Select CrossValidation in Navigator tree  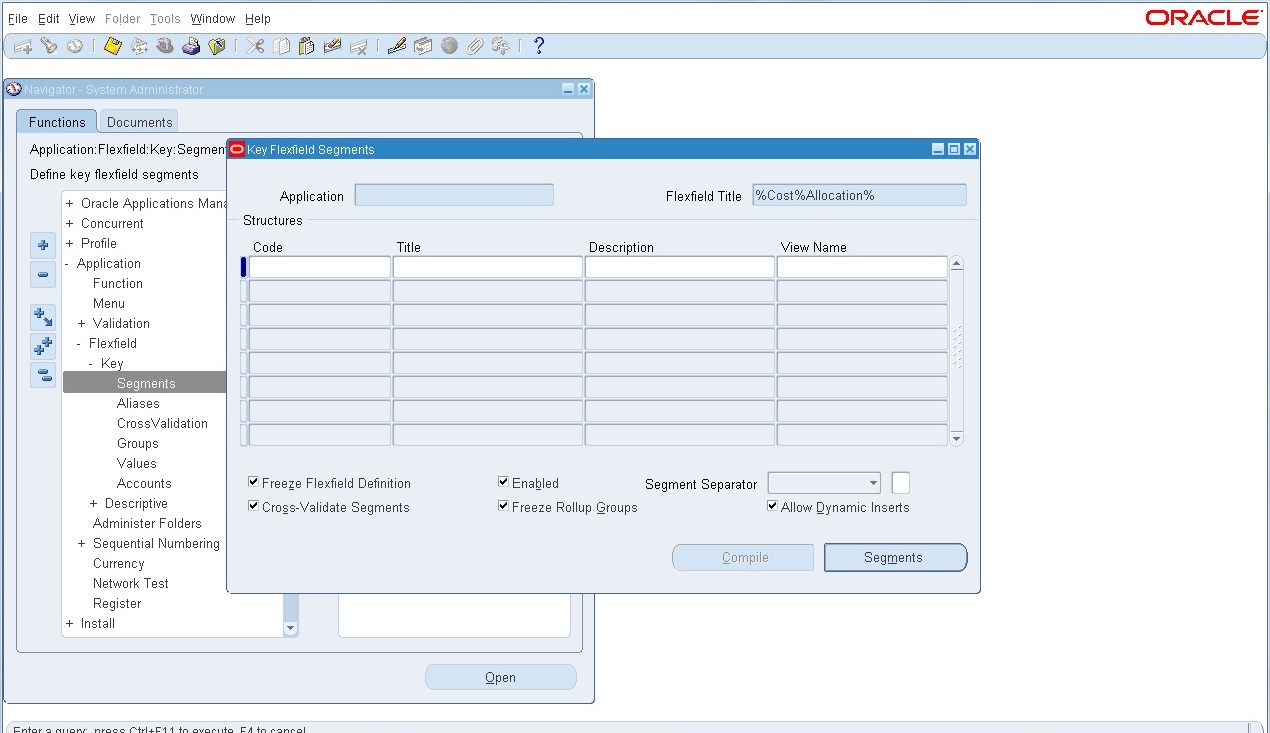tap(162, 423)
